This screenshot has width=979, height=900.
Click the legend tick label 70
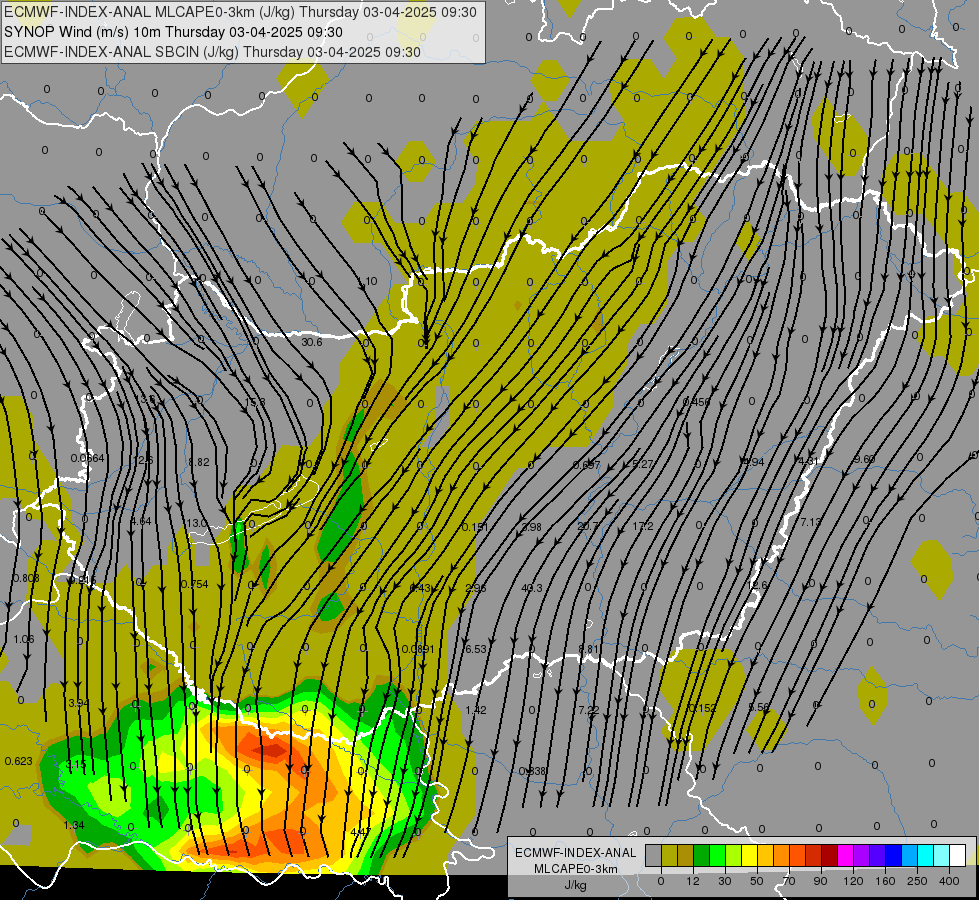point(788,881)
